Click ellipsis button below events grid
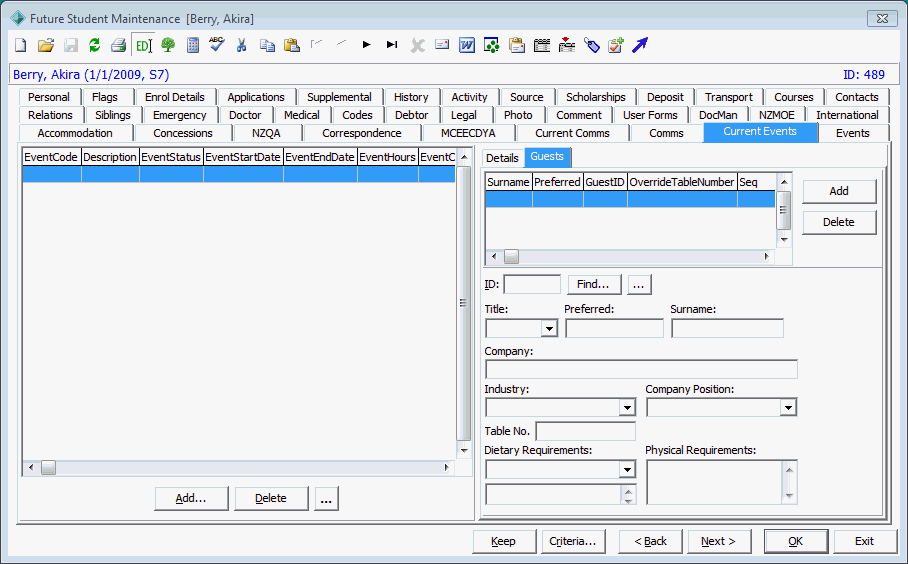This screenshot has width=908, height=564. point(327,498)
